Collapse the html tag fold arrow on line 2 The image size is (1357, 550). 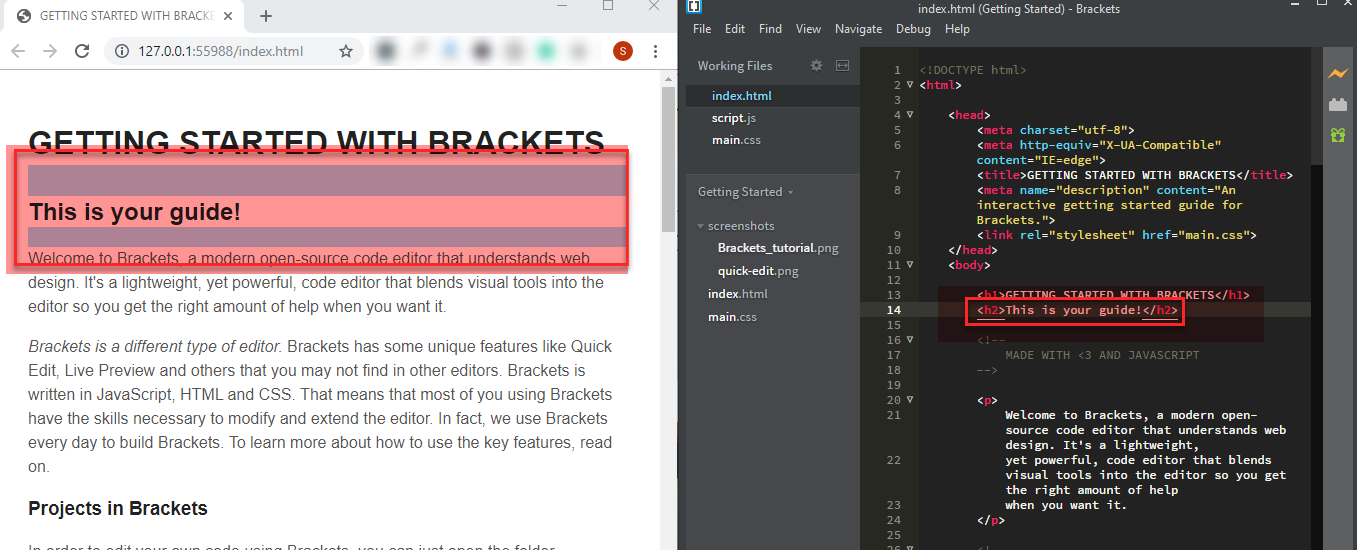[909, 85]
